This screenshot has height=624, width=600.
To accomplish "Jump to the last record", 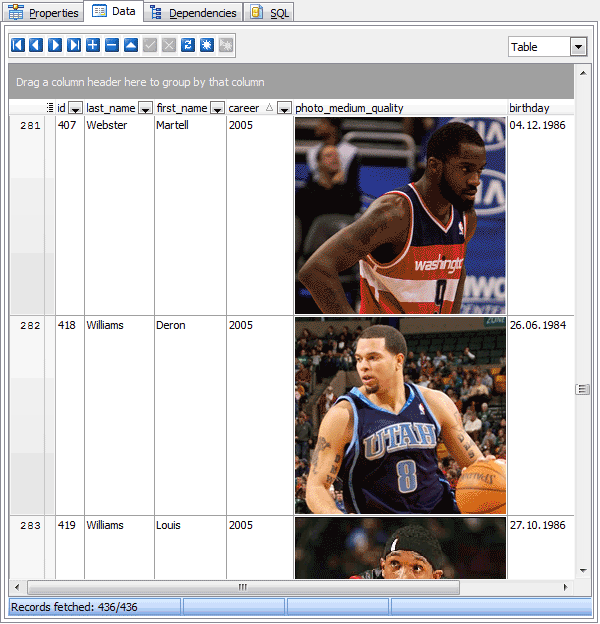I will (x=74, y=46).
